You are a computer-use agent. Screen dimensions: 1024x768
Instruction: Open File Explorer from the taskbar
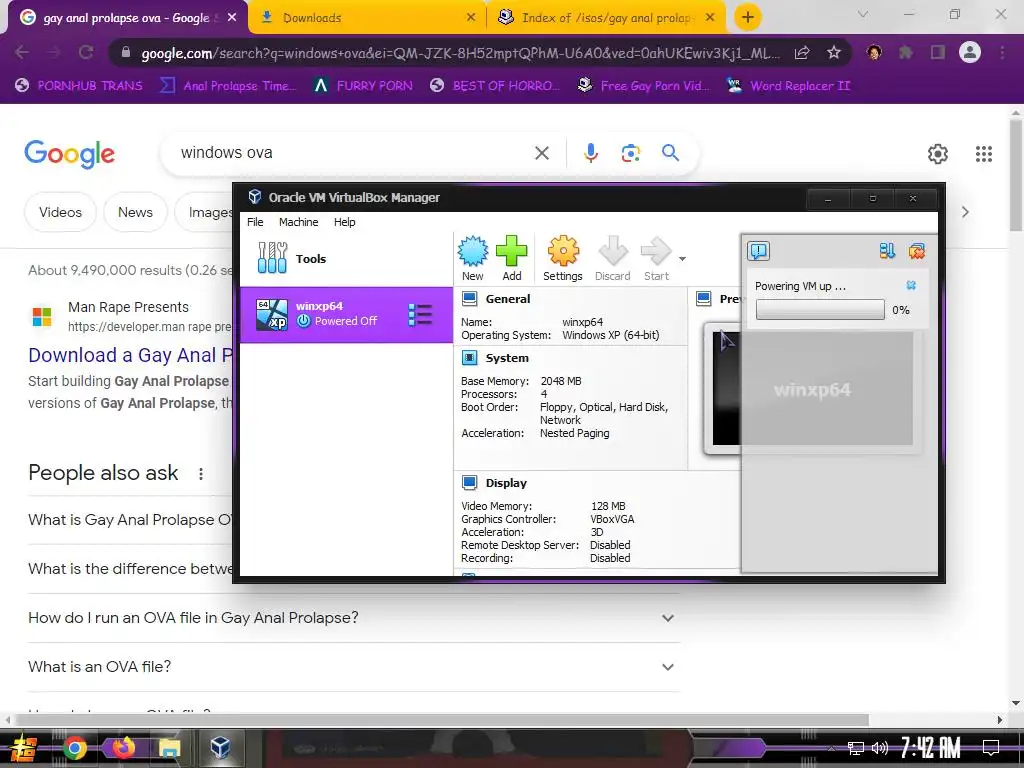coord(169,747)
